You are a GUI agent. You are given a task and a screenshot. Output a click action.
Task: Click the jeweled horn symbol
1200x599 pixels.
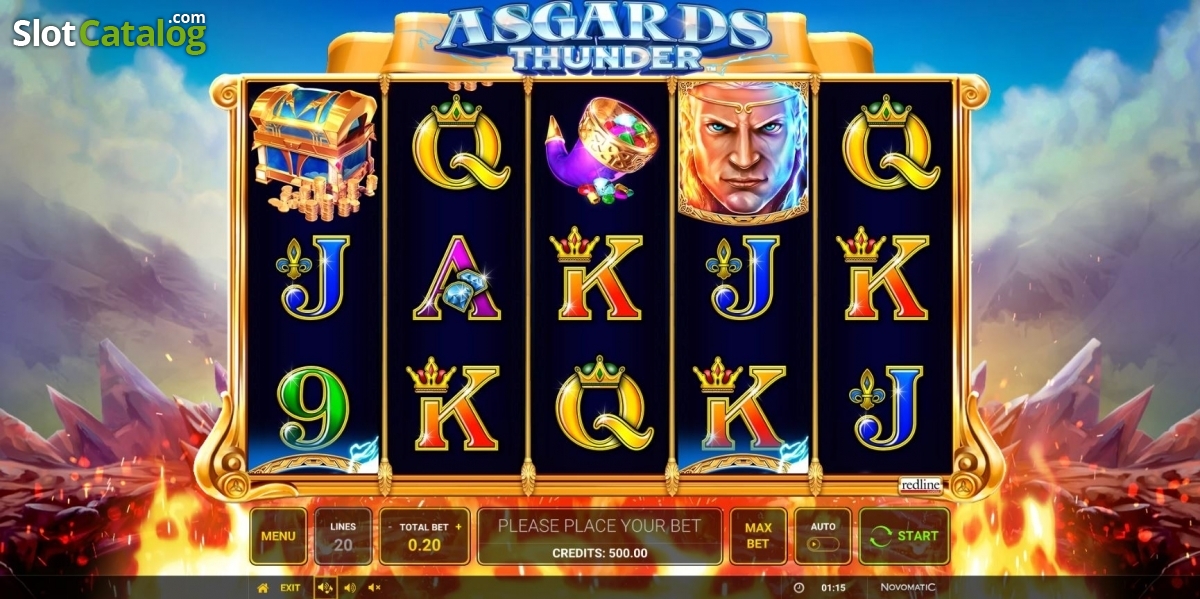[598, 148]
